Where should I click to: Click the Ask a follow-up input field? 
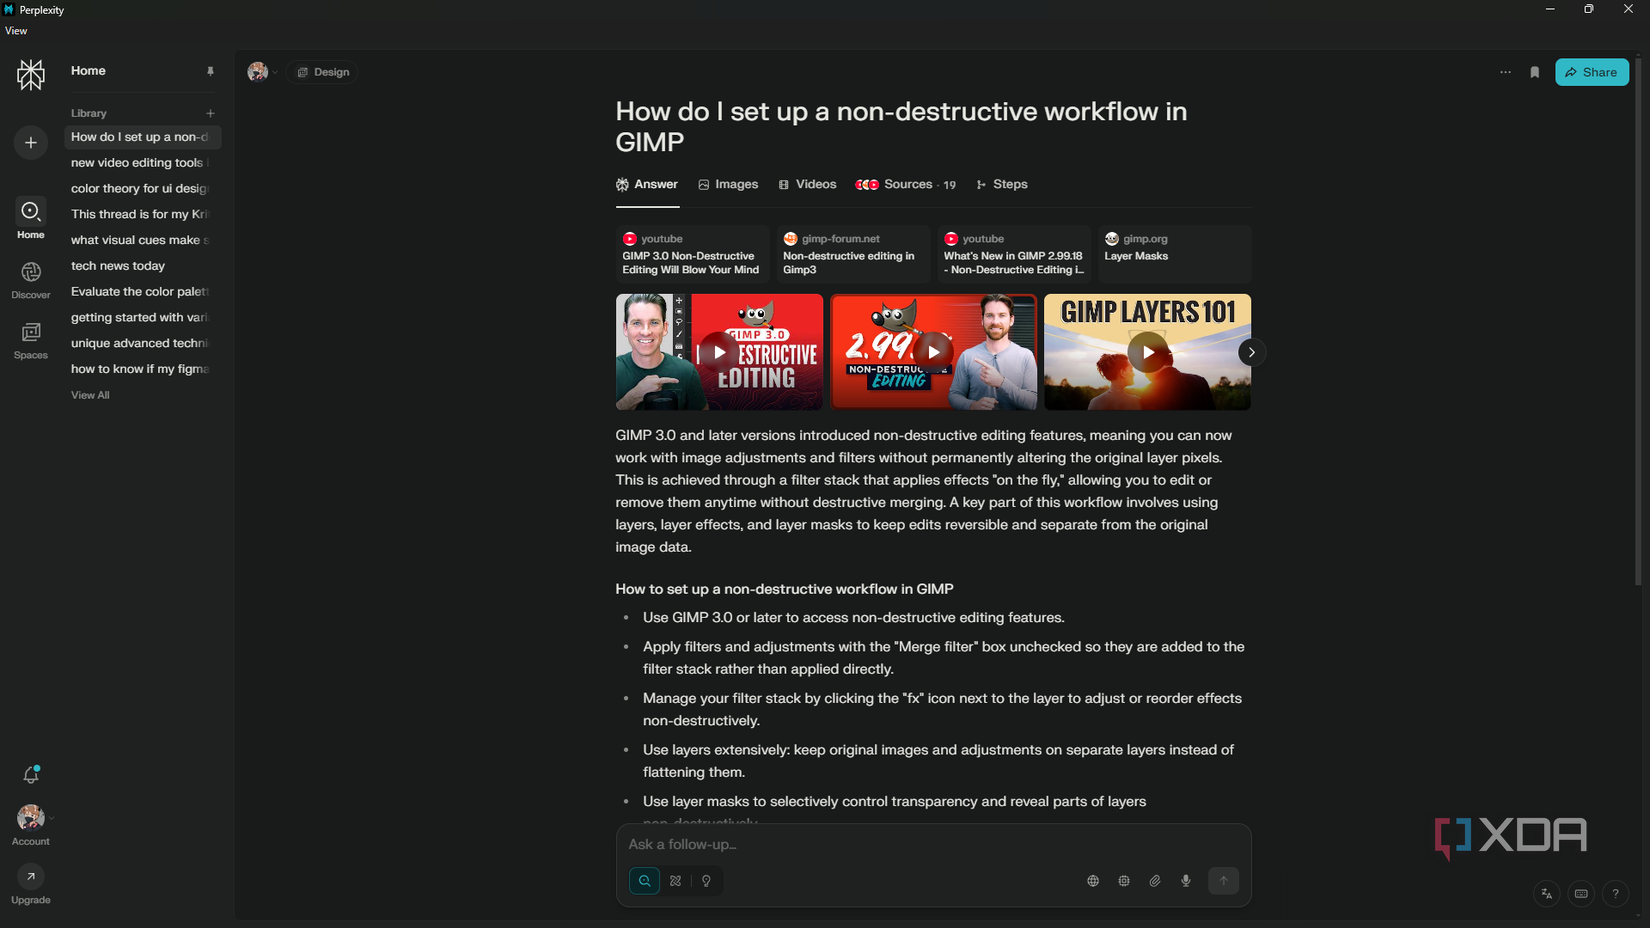tap(932, 845)
